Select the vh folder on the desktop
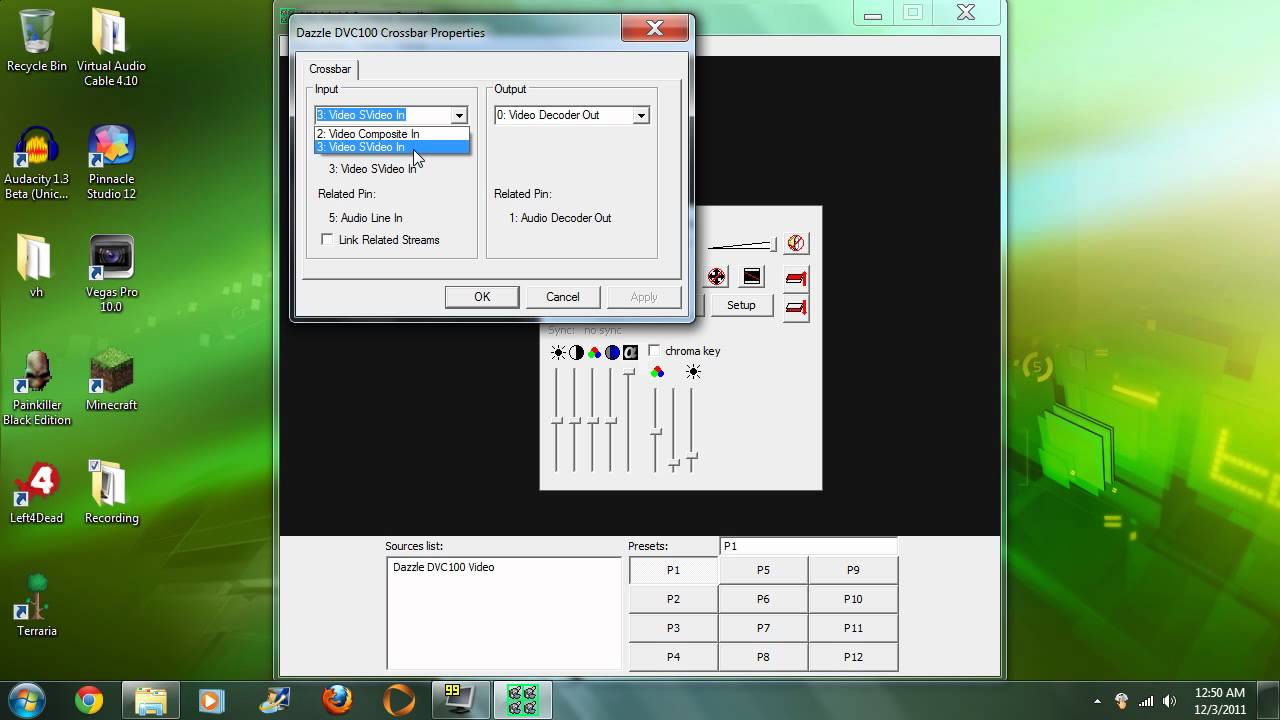This screenshot has height=720, width=1280. point(36,267)
